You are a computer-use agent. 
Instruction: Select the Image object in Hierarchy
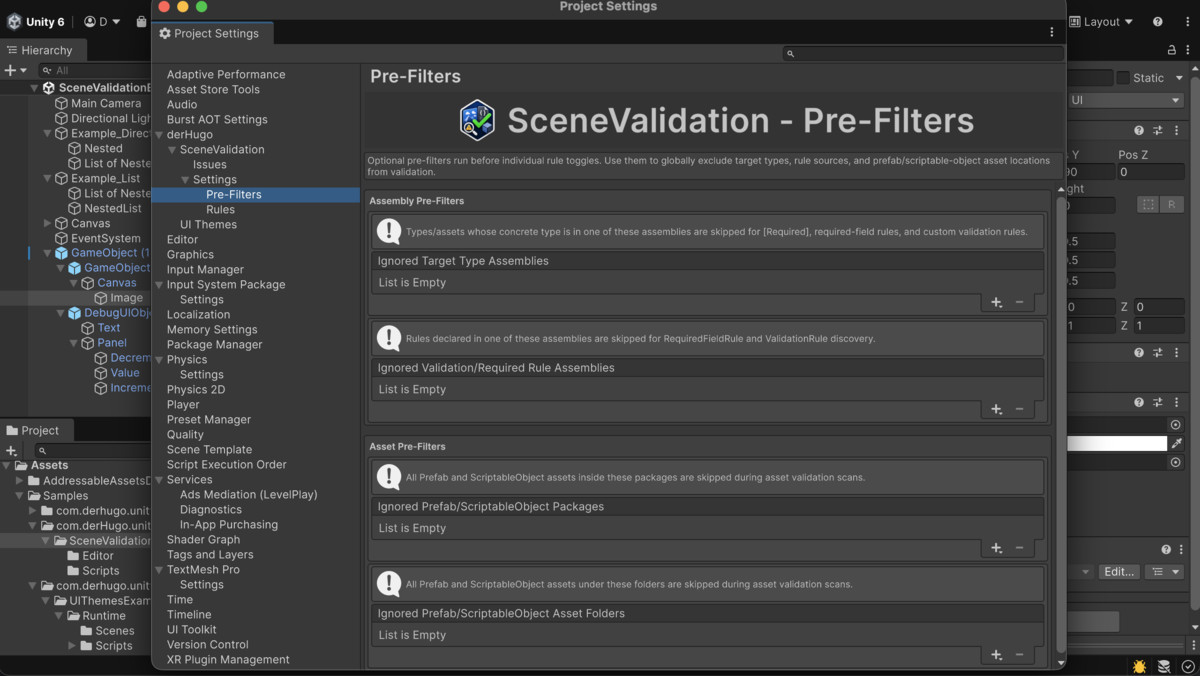(126, 298)
